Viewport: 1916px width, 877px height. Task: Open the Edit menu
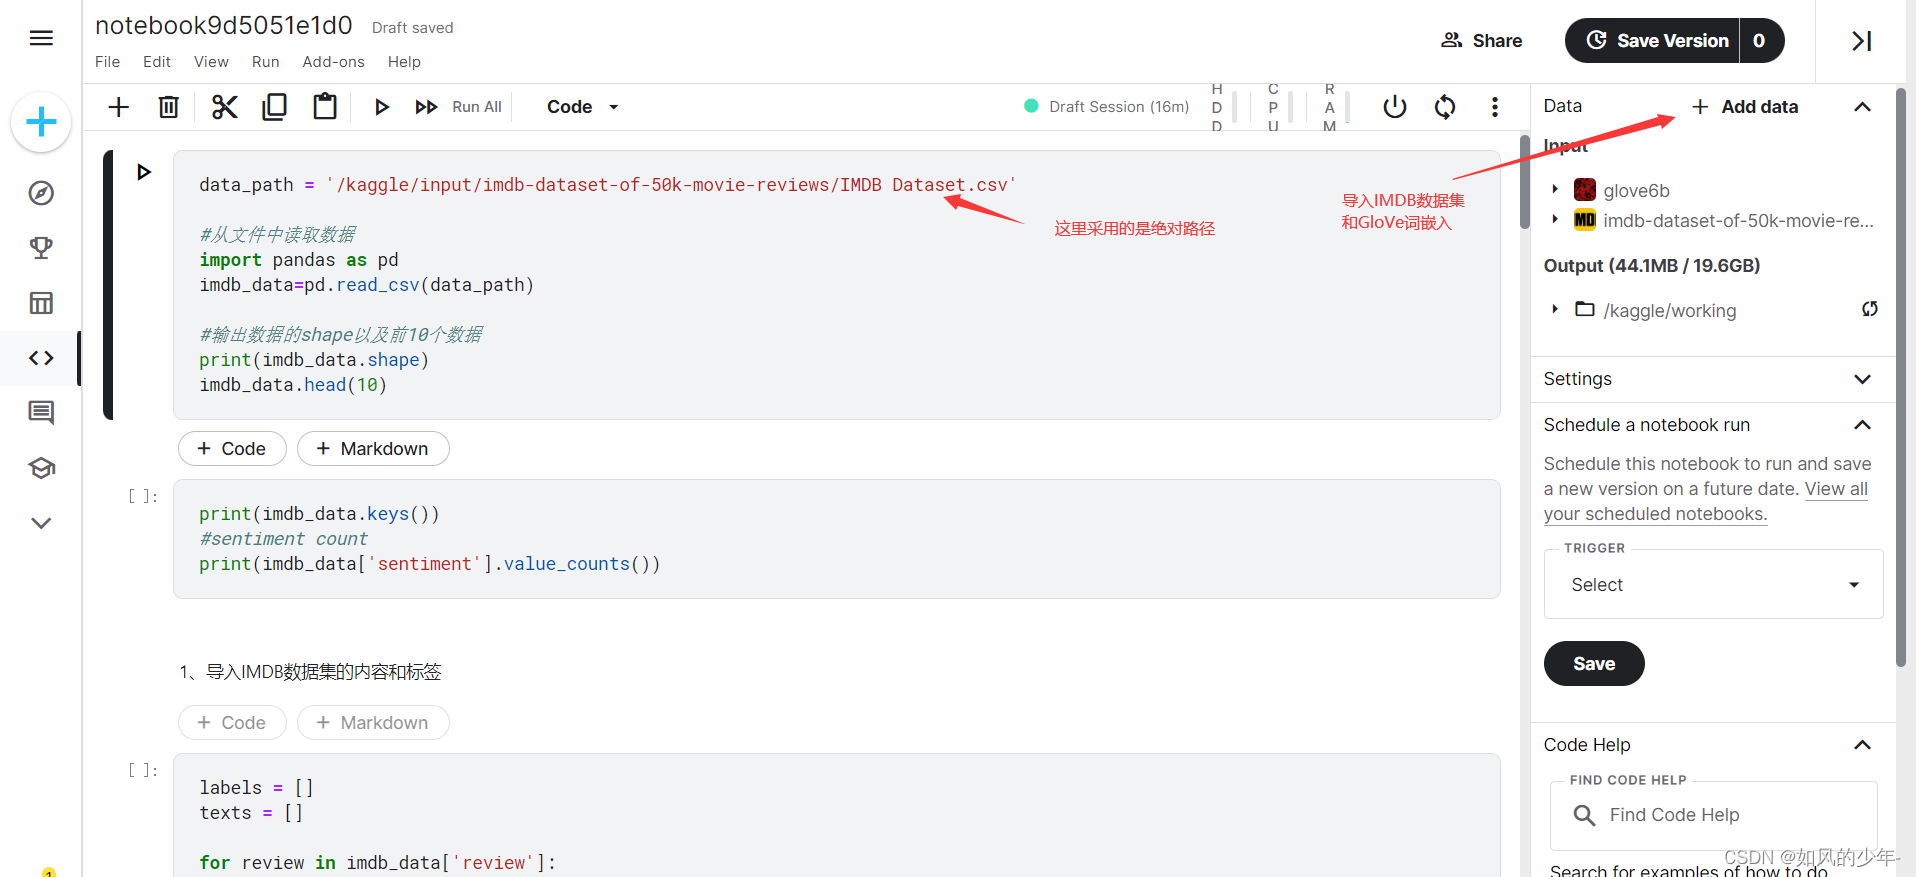(157, 62)
